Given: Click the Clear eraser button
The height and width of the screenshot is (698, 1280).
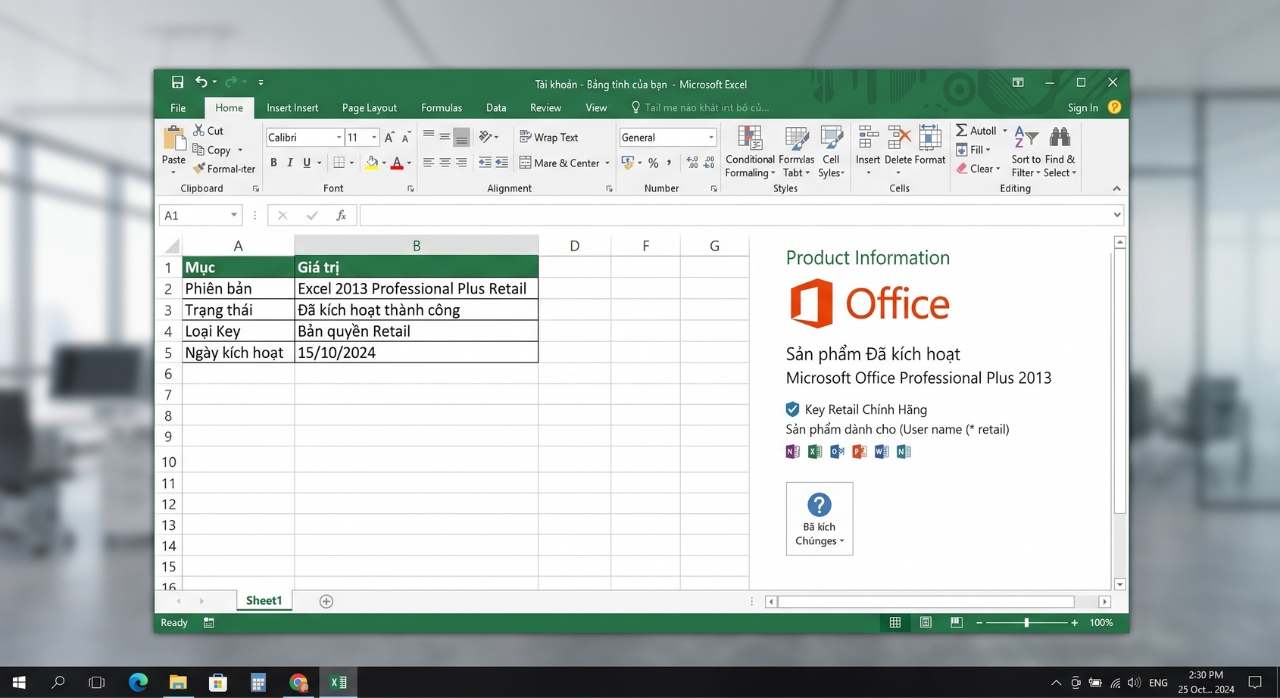Looking at the screenshot, I should (977, 169).
